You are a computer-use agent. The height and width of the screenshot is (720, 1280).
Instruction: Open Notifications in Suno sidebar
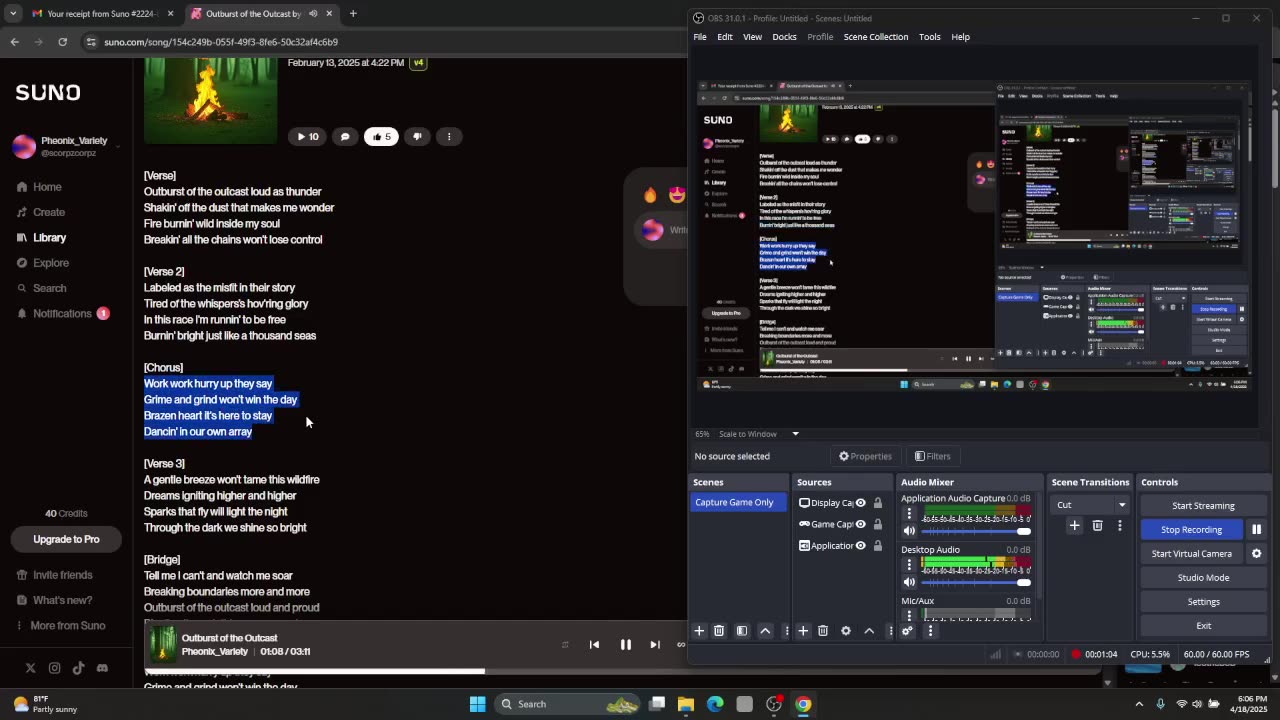pyautogui.click(x=62, y=314)
